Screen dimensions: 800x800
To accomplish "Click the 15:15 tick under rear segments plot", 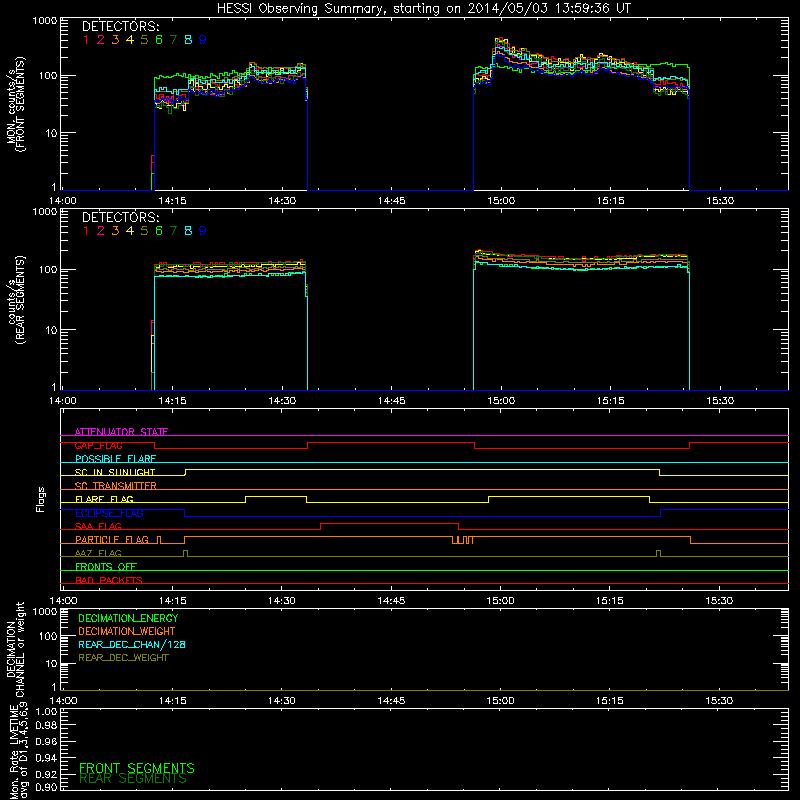I will point(611,401).
